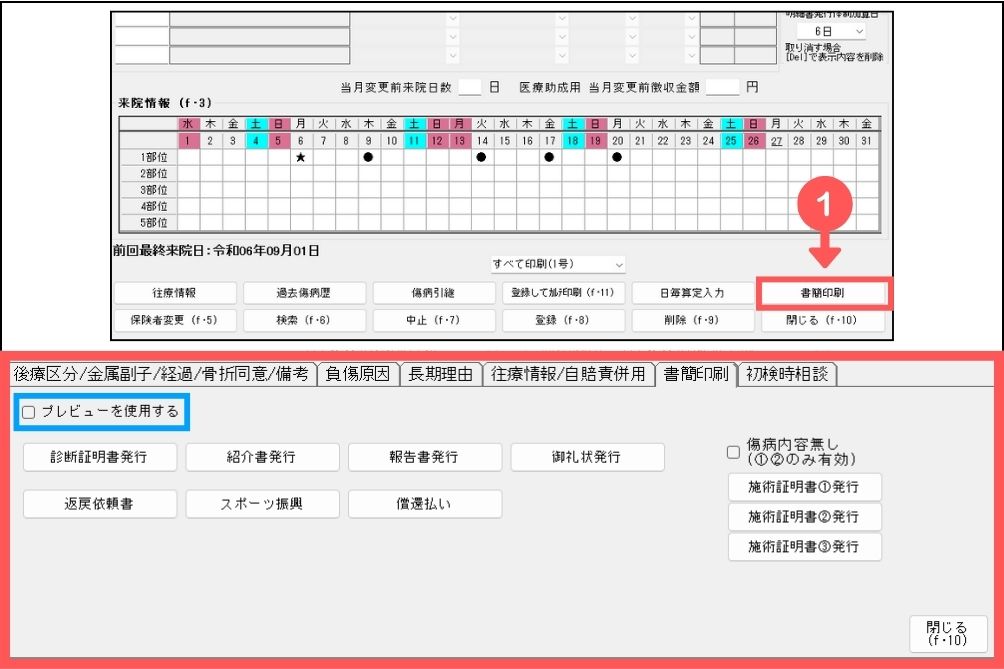Click 償還払い button
Viewport: 1004px width, 669px height.
click(x=424, y=504)
